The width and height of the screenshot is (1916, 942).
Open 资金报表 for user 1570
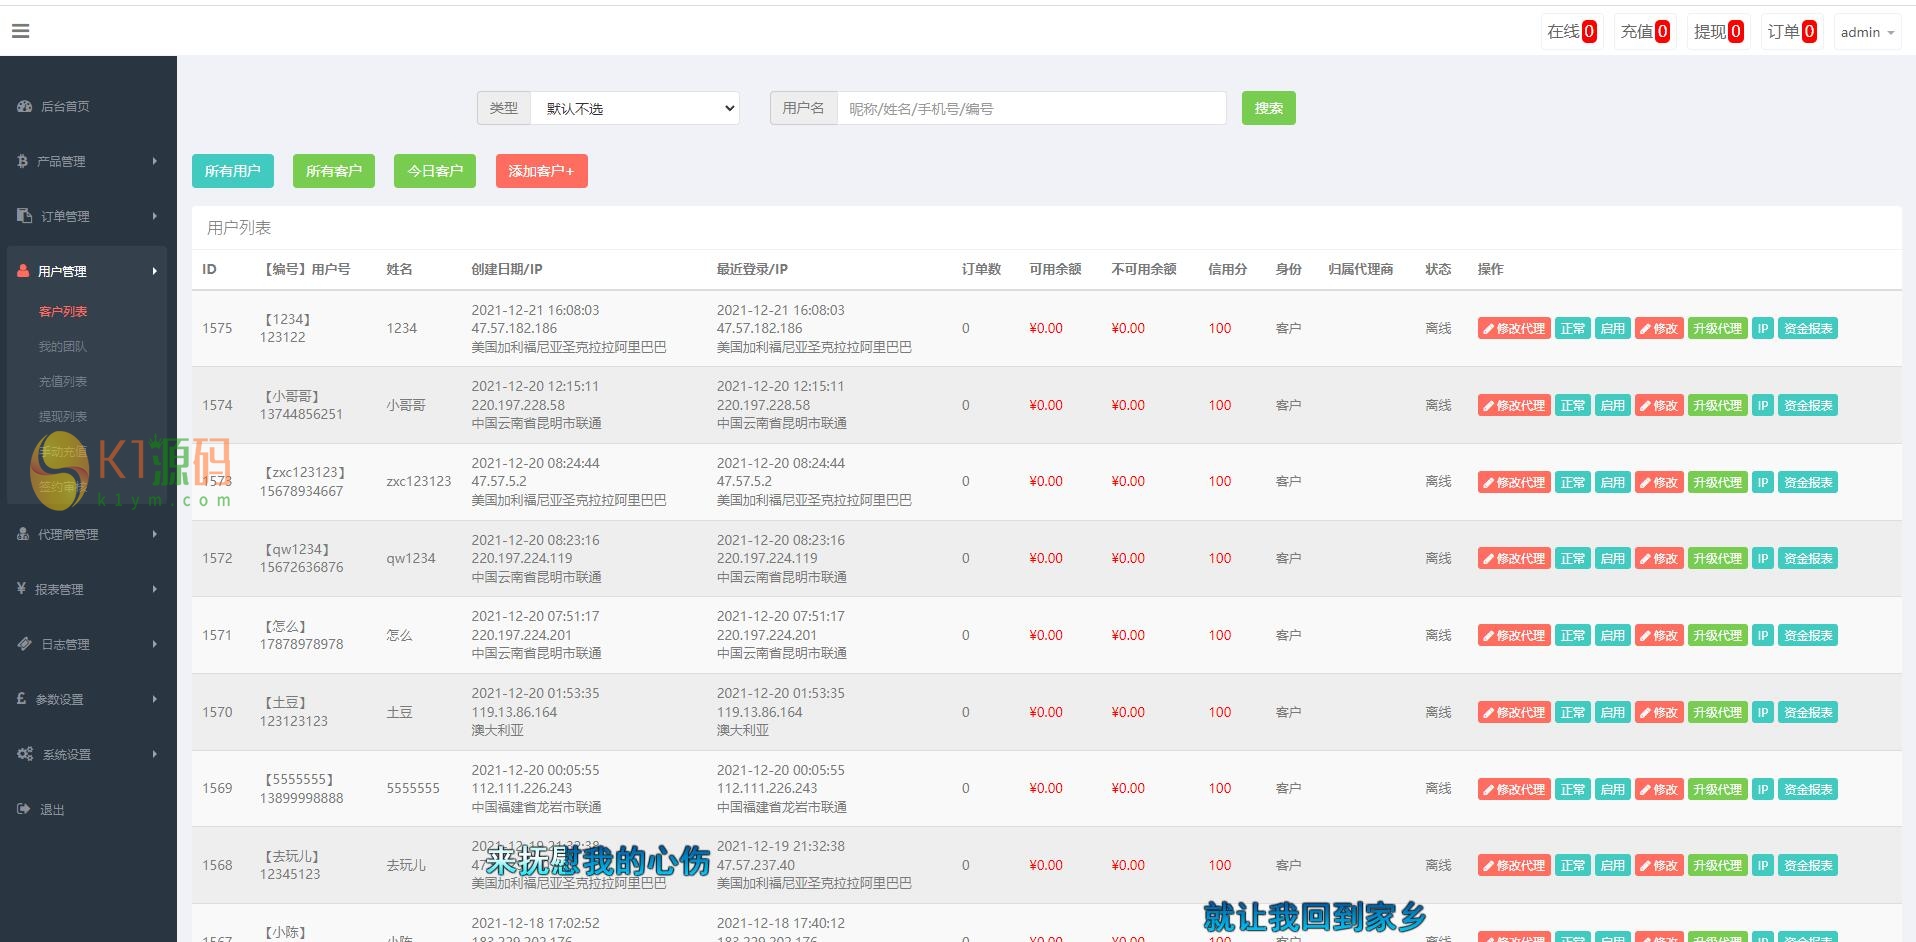1808,712
